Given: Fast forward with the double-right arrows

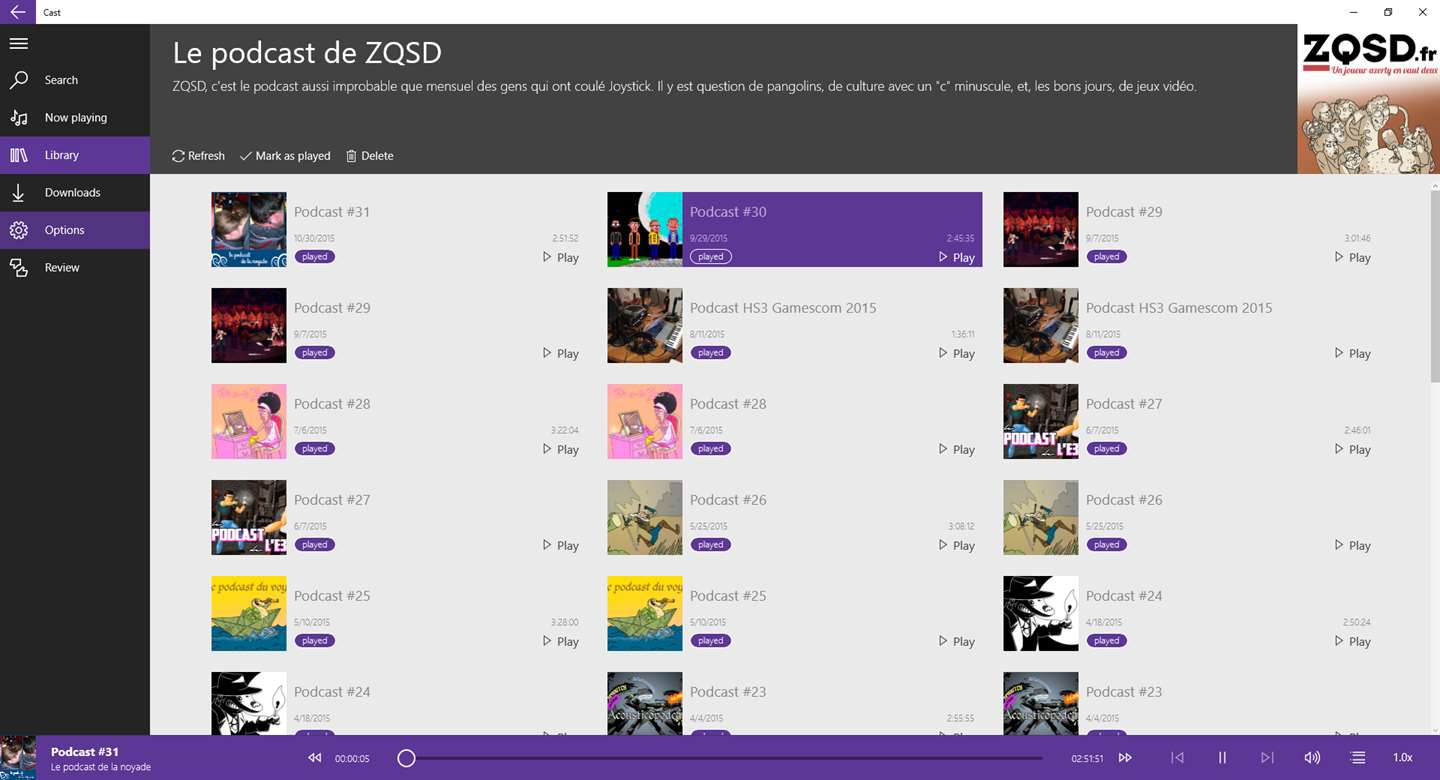Looking at the screenshot, I should tap(1125, 758).
